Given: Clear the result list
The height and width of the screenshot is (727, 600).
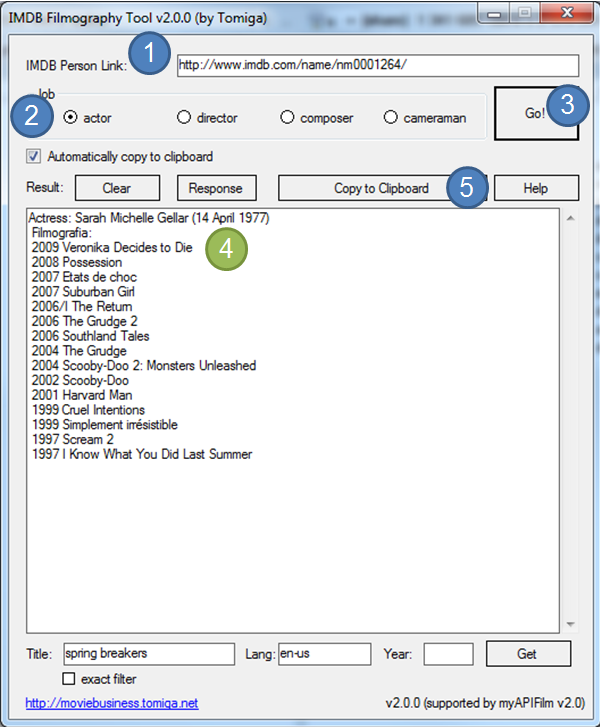Looking at the screenshot, I should 117,188.
